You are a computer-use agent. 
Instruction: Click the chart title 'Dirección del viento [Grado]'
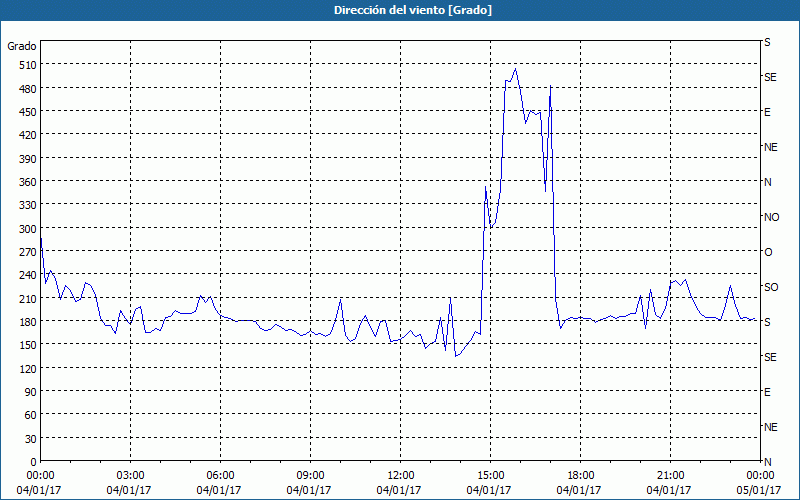pos(413,10)
